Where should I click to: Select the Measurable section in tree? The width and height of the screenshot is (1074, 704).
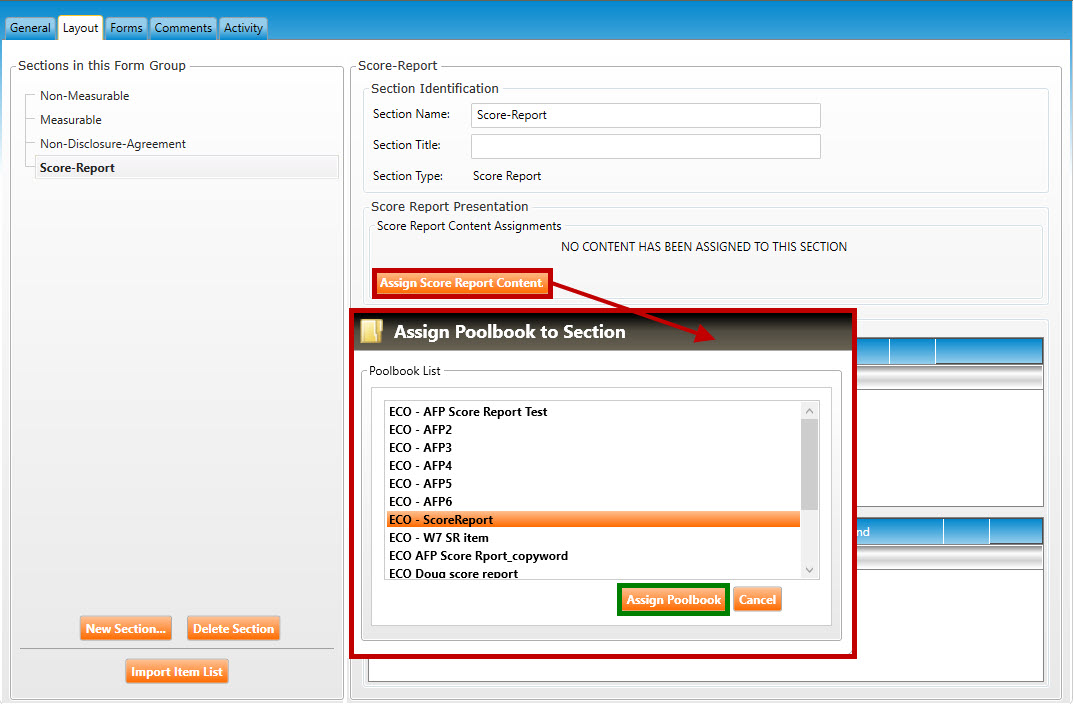(70, 120)
